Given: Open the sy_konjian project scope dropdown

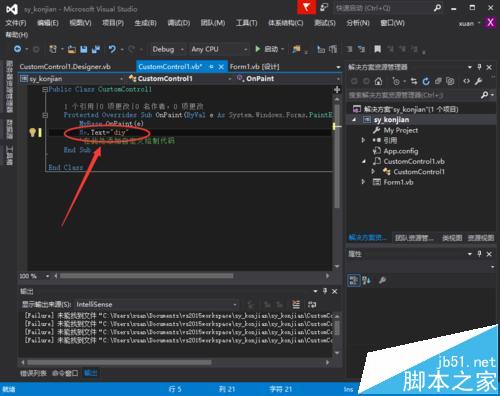Looking at the screenshot, I should [x=71, y=79].
